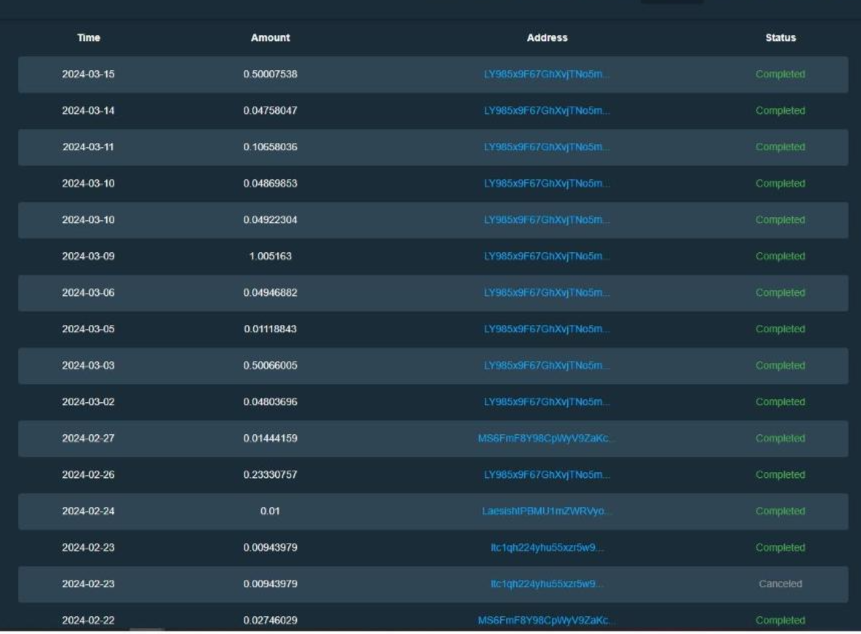Click the Canceled status label

coord(780,584)
